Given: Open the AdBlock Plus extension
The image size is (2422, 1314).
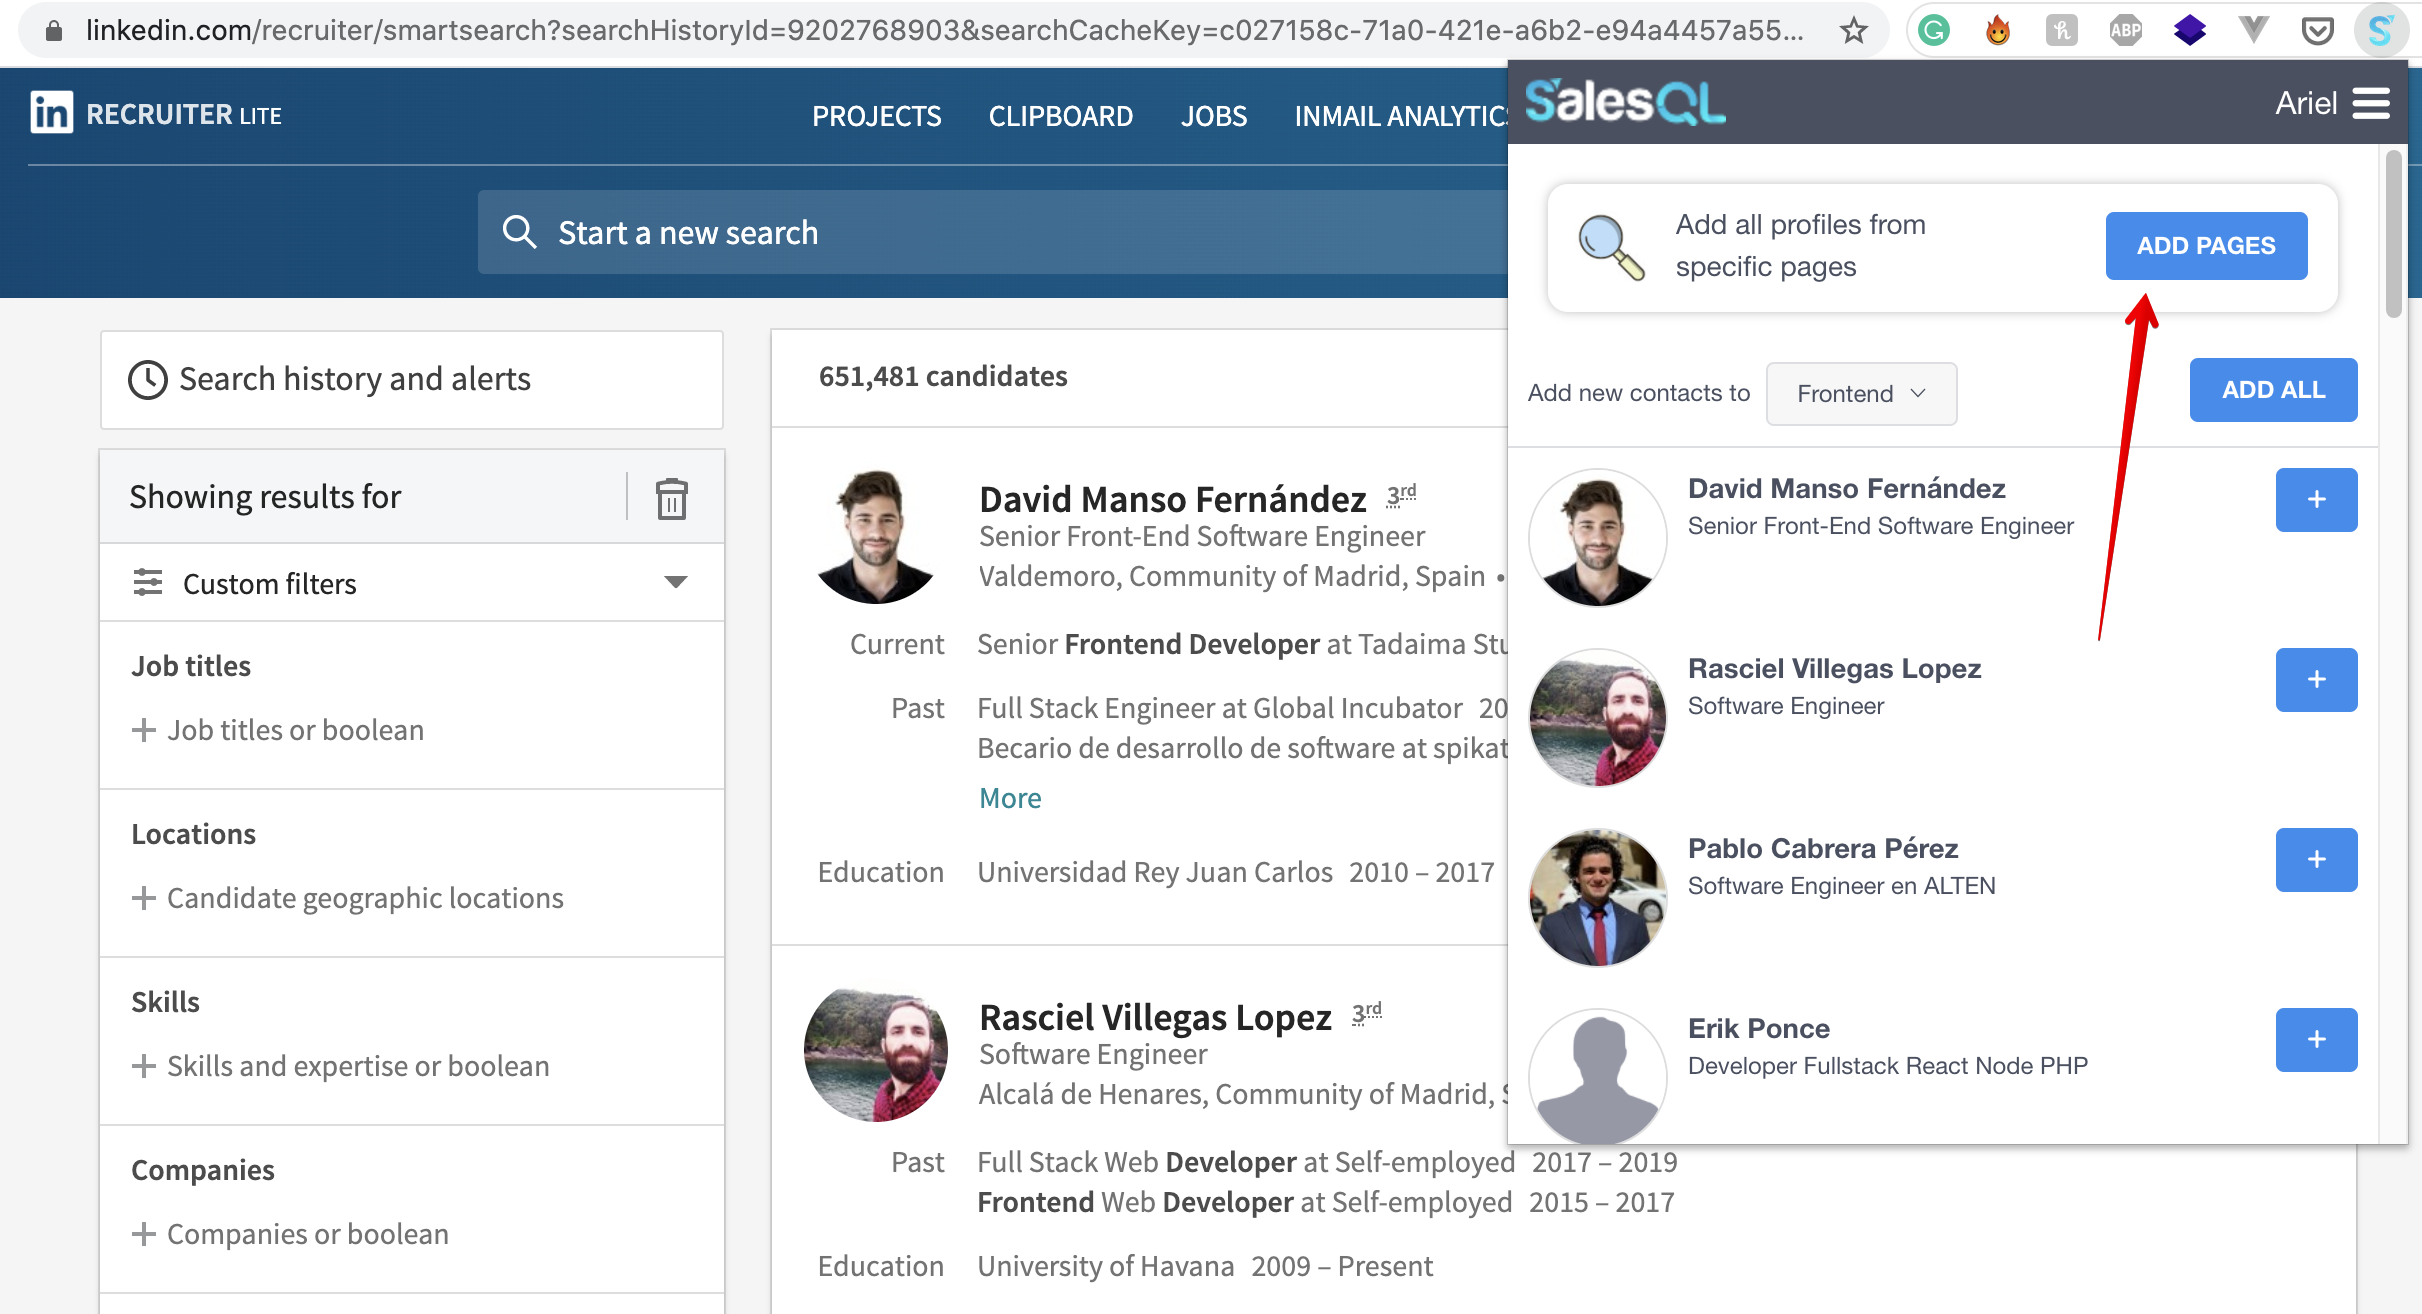Looking at the screenshot, I should click(2126, 31).
